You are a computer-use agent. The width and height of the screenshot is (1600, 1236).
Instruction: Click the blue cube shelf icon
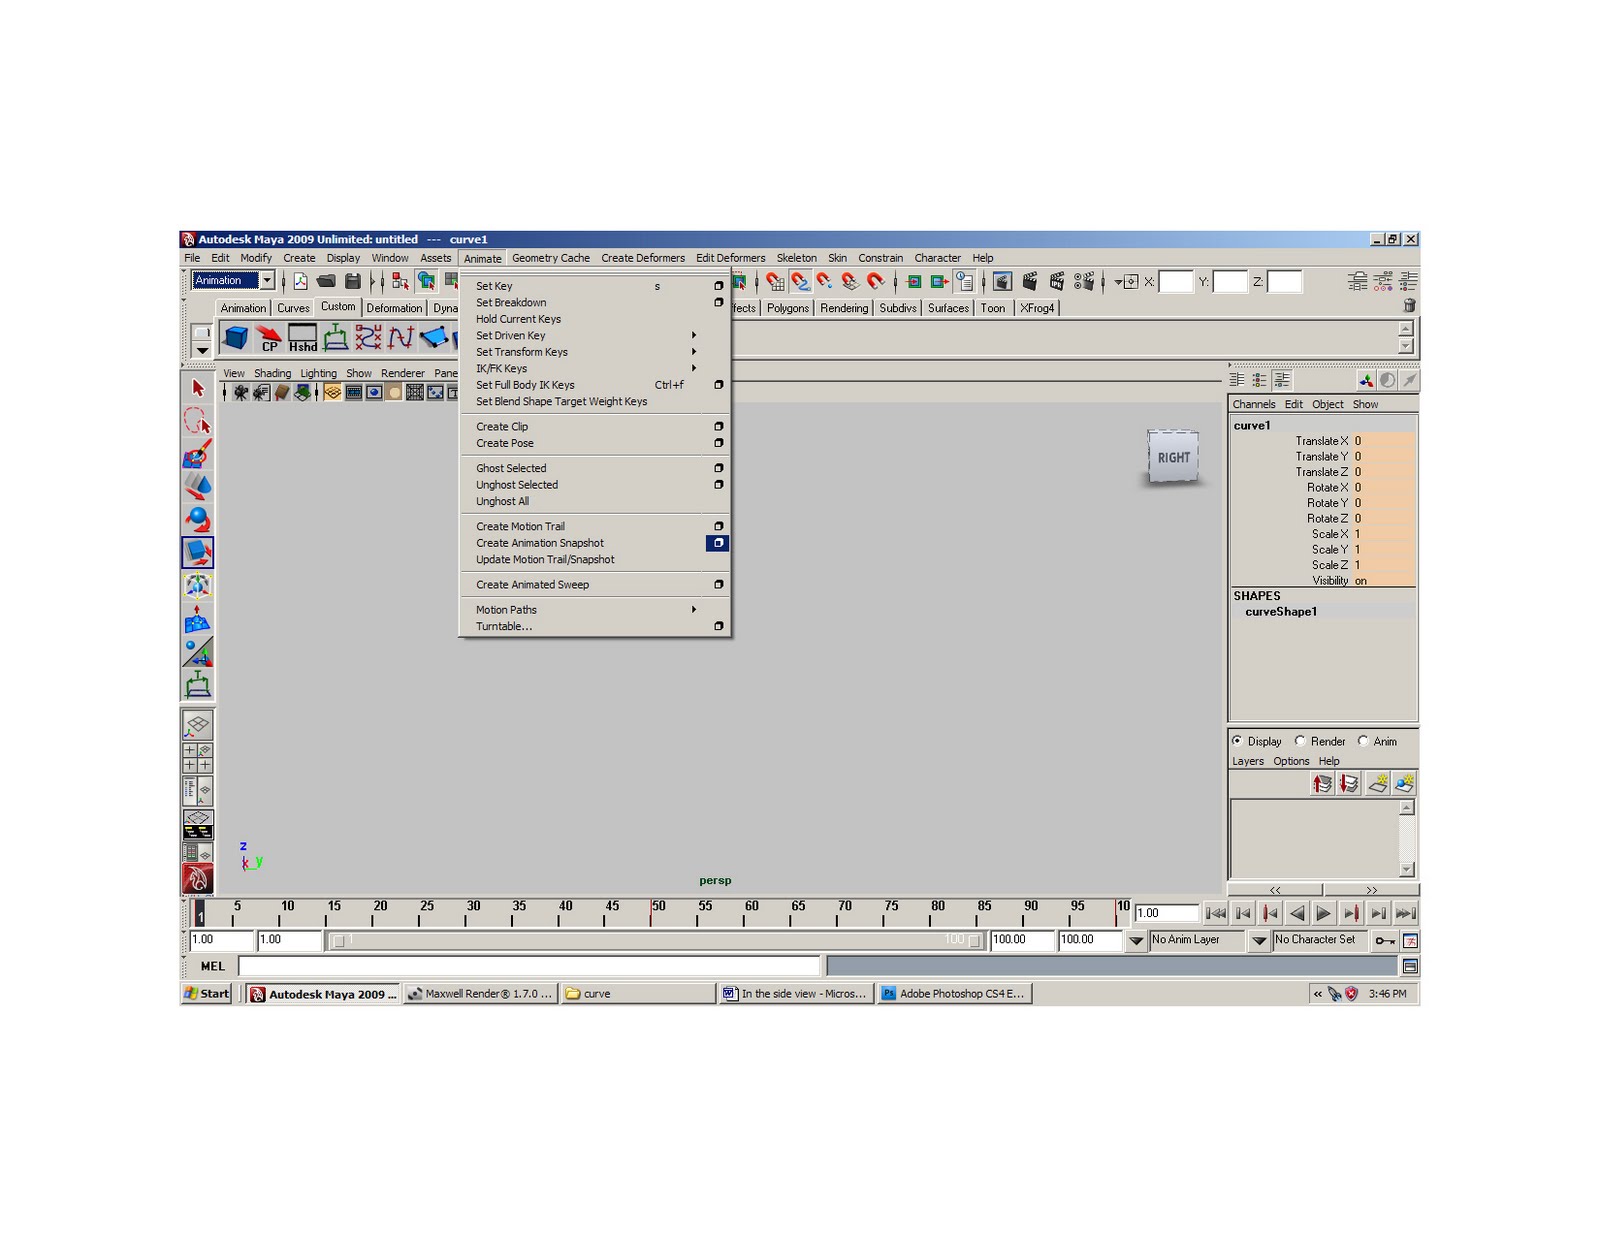click(x=236, y=338)
